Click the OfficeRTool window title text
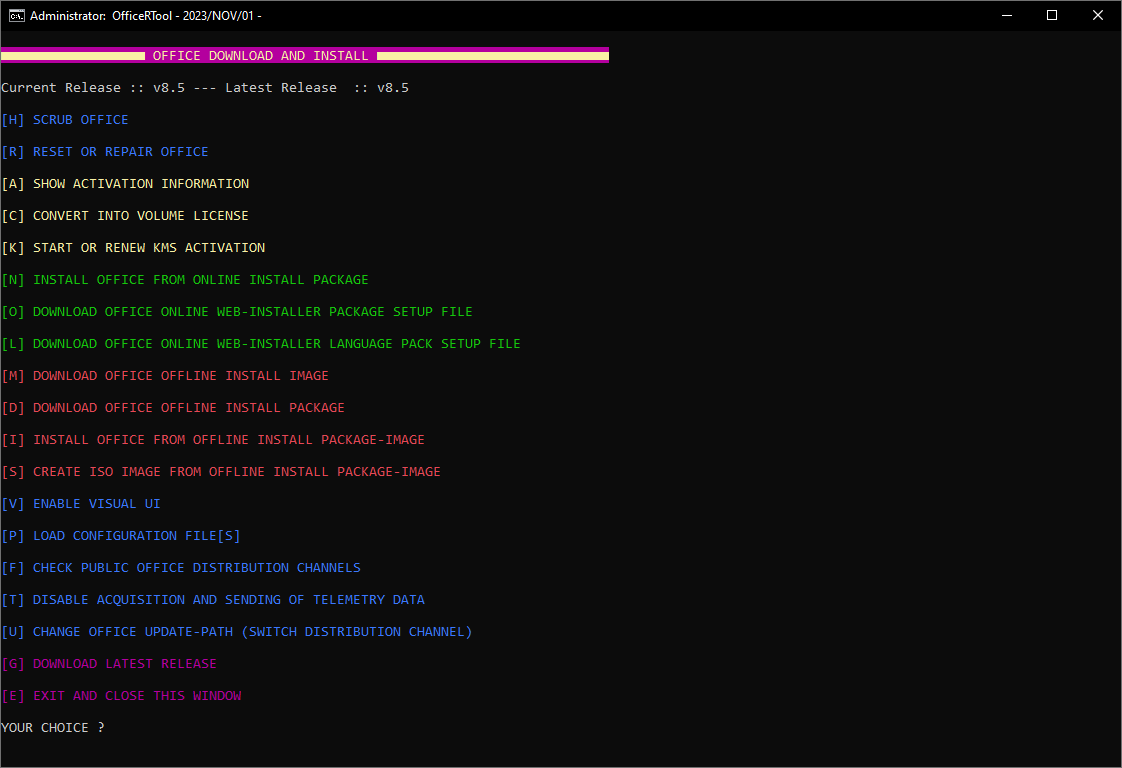The width and height of the screenshot is (1122, 768). pyautogui.click(x=146, y=16)
